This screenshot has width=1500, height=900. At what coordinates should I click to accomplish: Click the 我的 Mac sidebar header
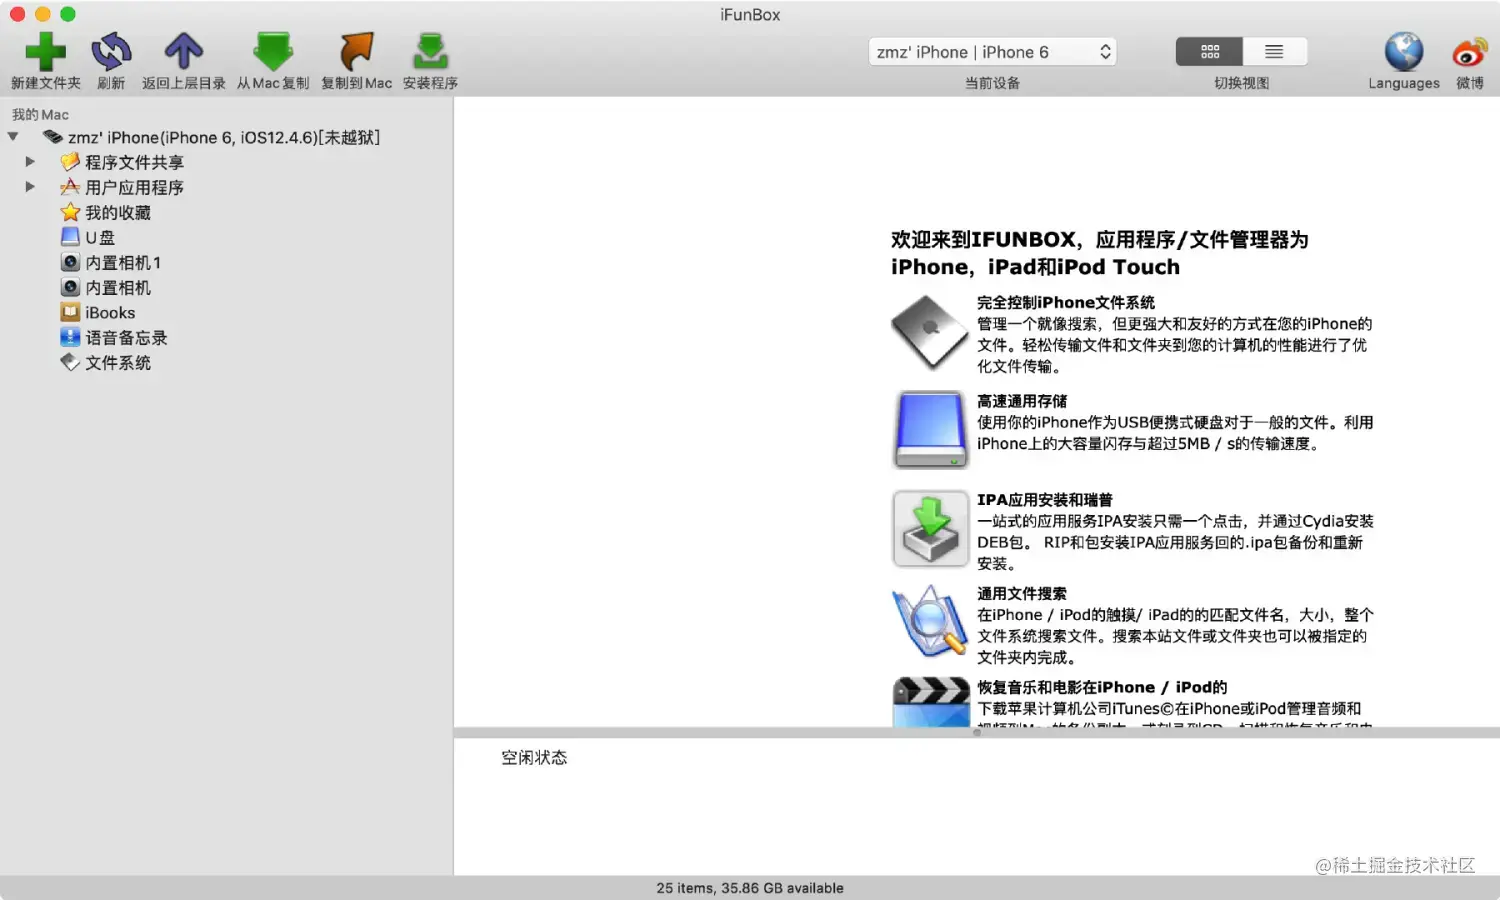tap(40, 115)
